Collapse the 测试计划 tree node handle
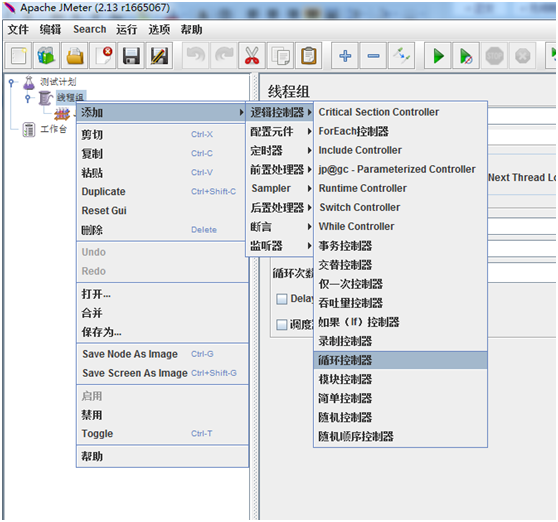 point(11,83)
